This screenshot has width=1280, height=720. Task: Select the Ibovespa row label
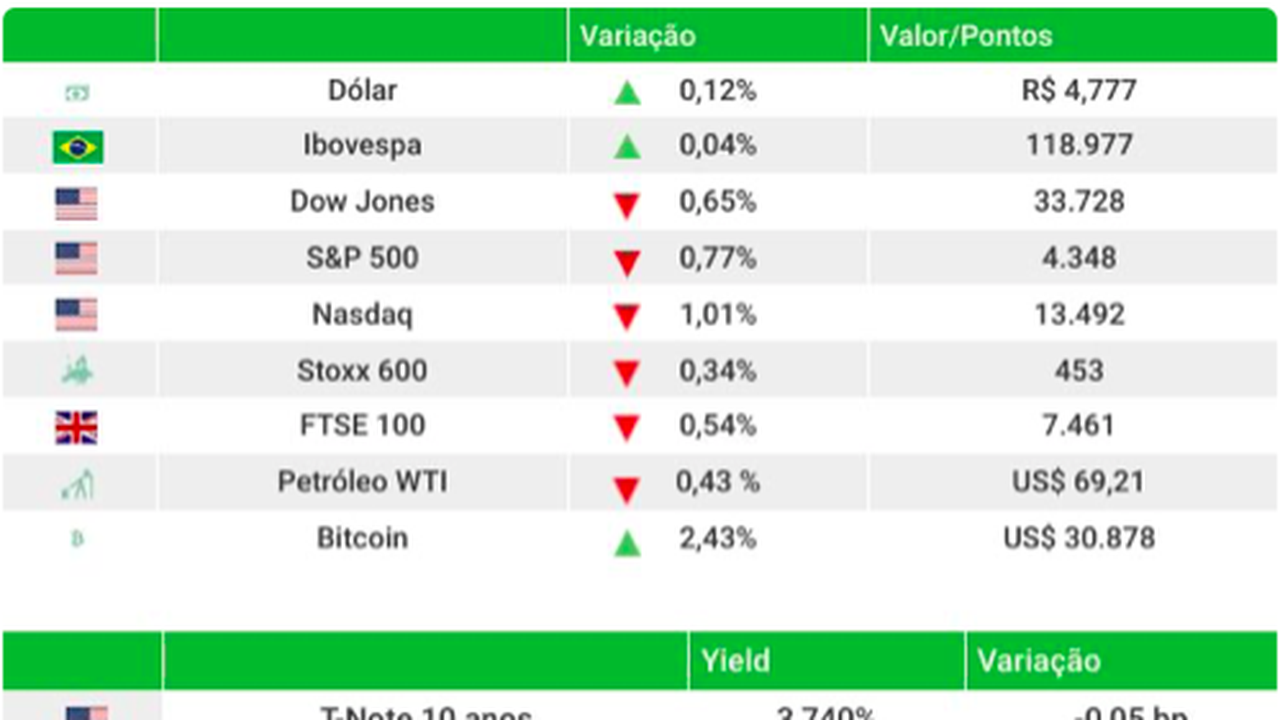click(x=362, y=145)
